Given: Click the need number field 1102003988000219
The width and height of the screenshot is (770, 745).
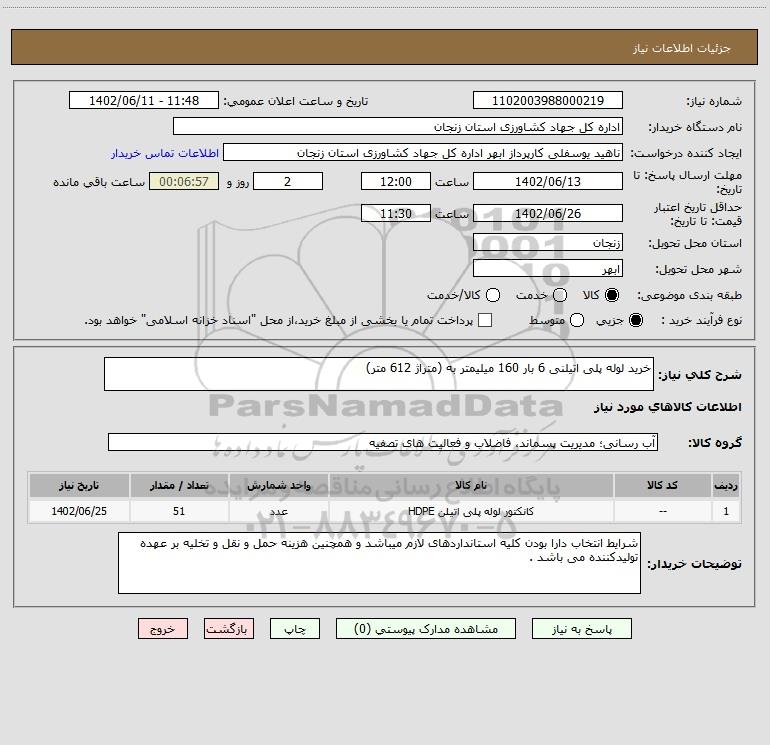Looking at the screenshot, I should coord(548,101).
